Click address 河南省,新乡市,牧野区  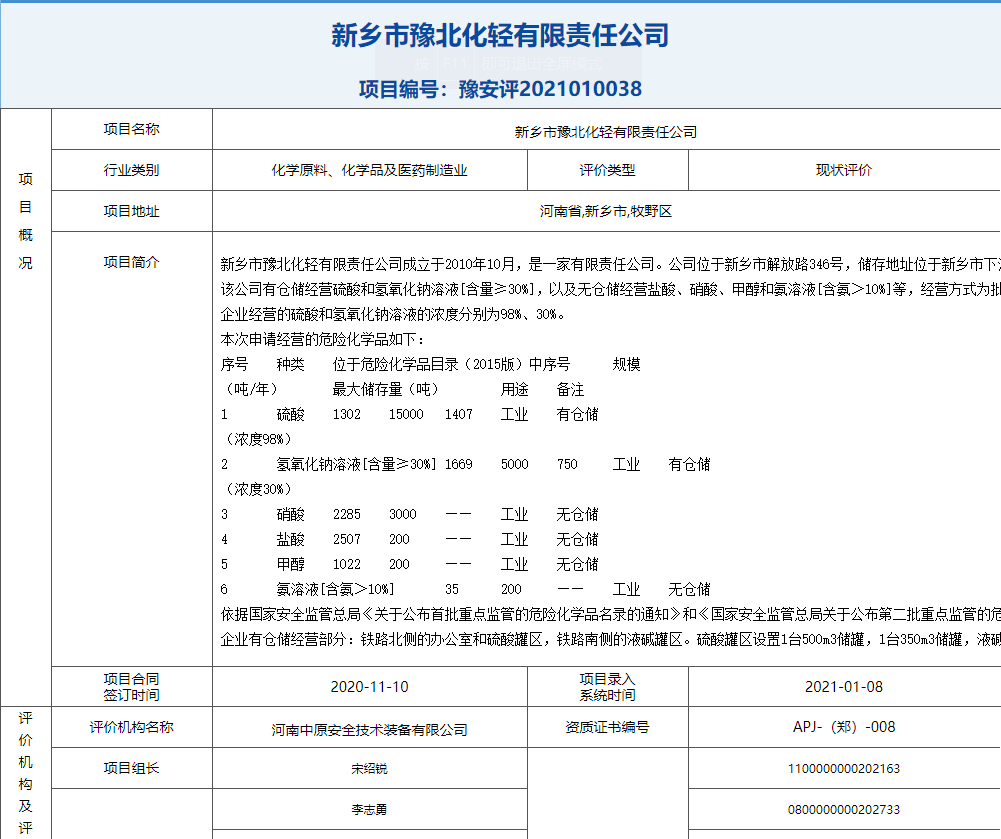[x=606, y=211]
